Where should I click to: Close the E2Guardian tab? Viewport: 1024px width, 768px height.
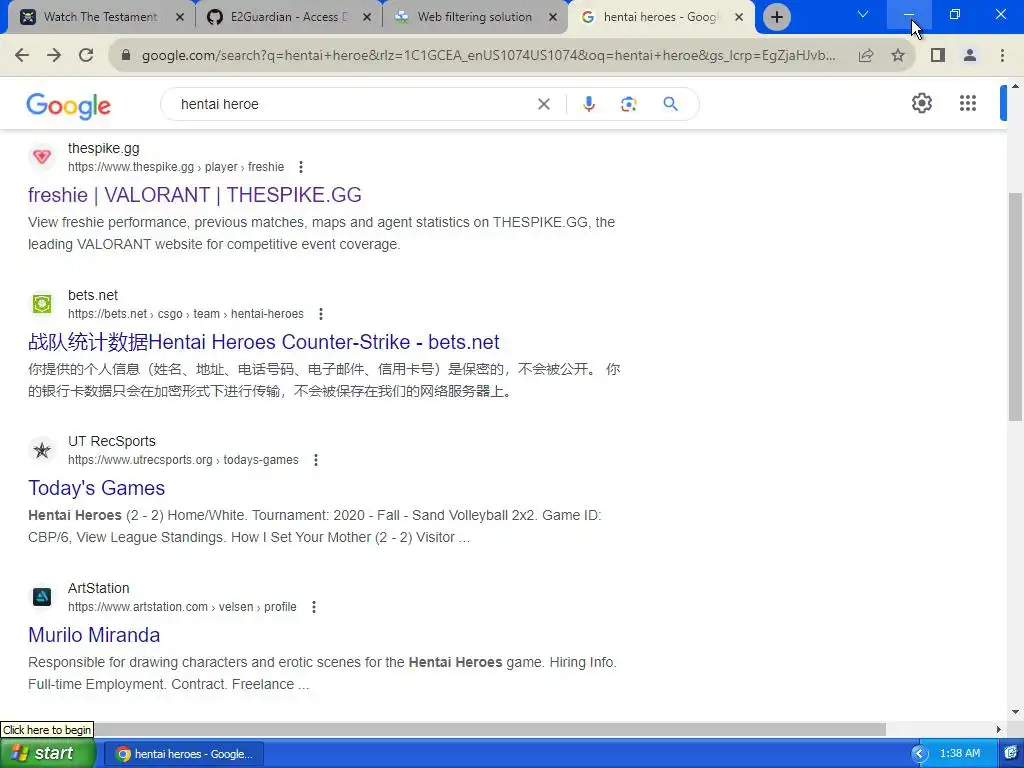[367, 17]
